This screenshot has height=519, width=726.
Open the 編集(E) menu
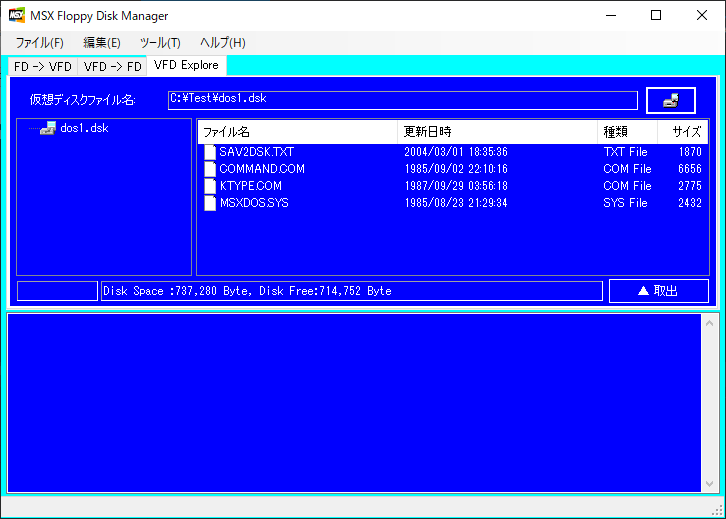click(102, 43)
